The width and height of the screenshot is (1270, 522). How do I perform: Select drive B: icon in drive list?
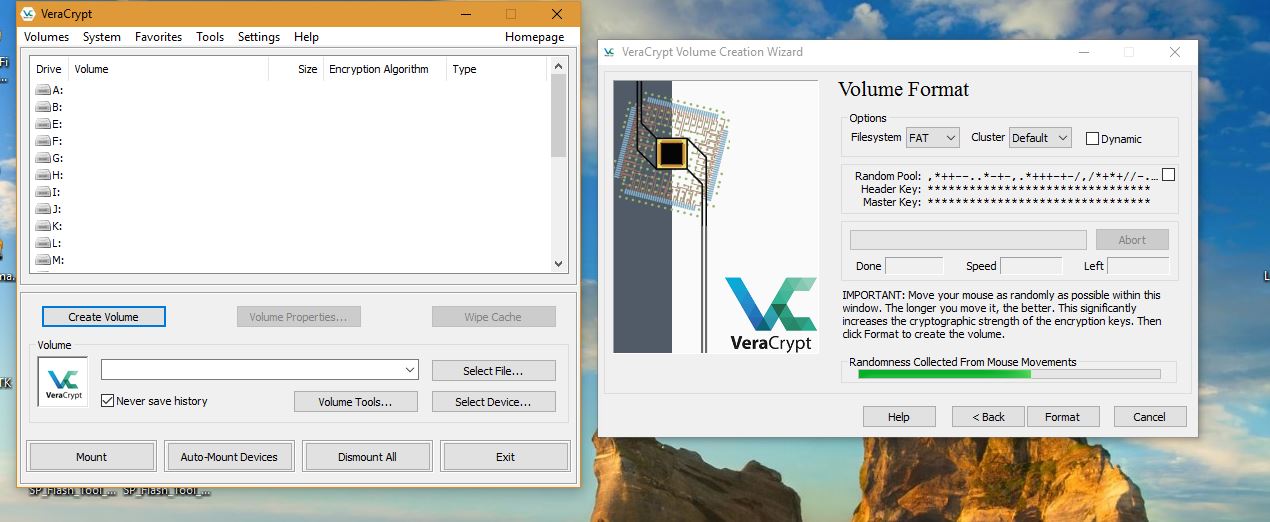click(x=43, y=107)
